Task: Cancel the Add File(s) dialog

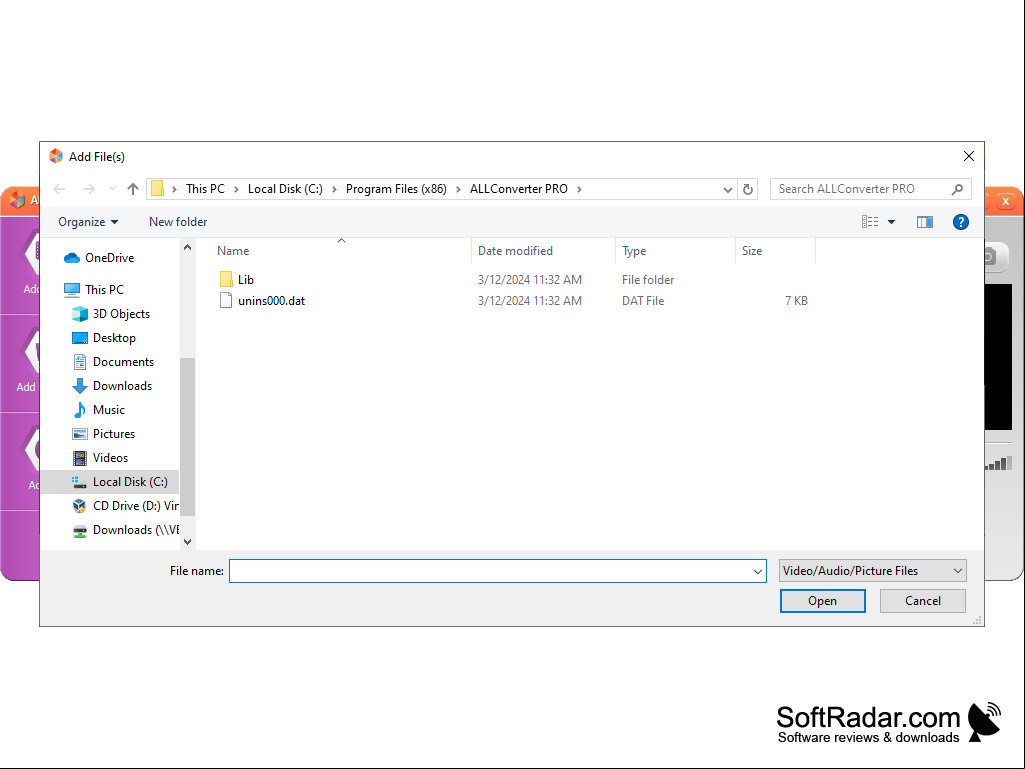Action: (922, 601)
